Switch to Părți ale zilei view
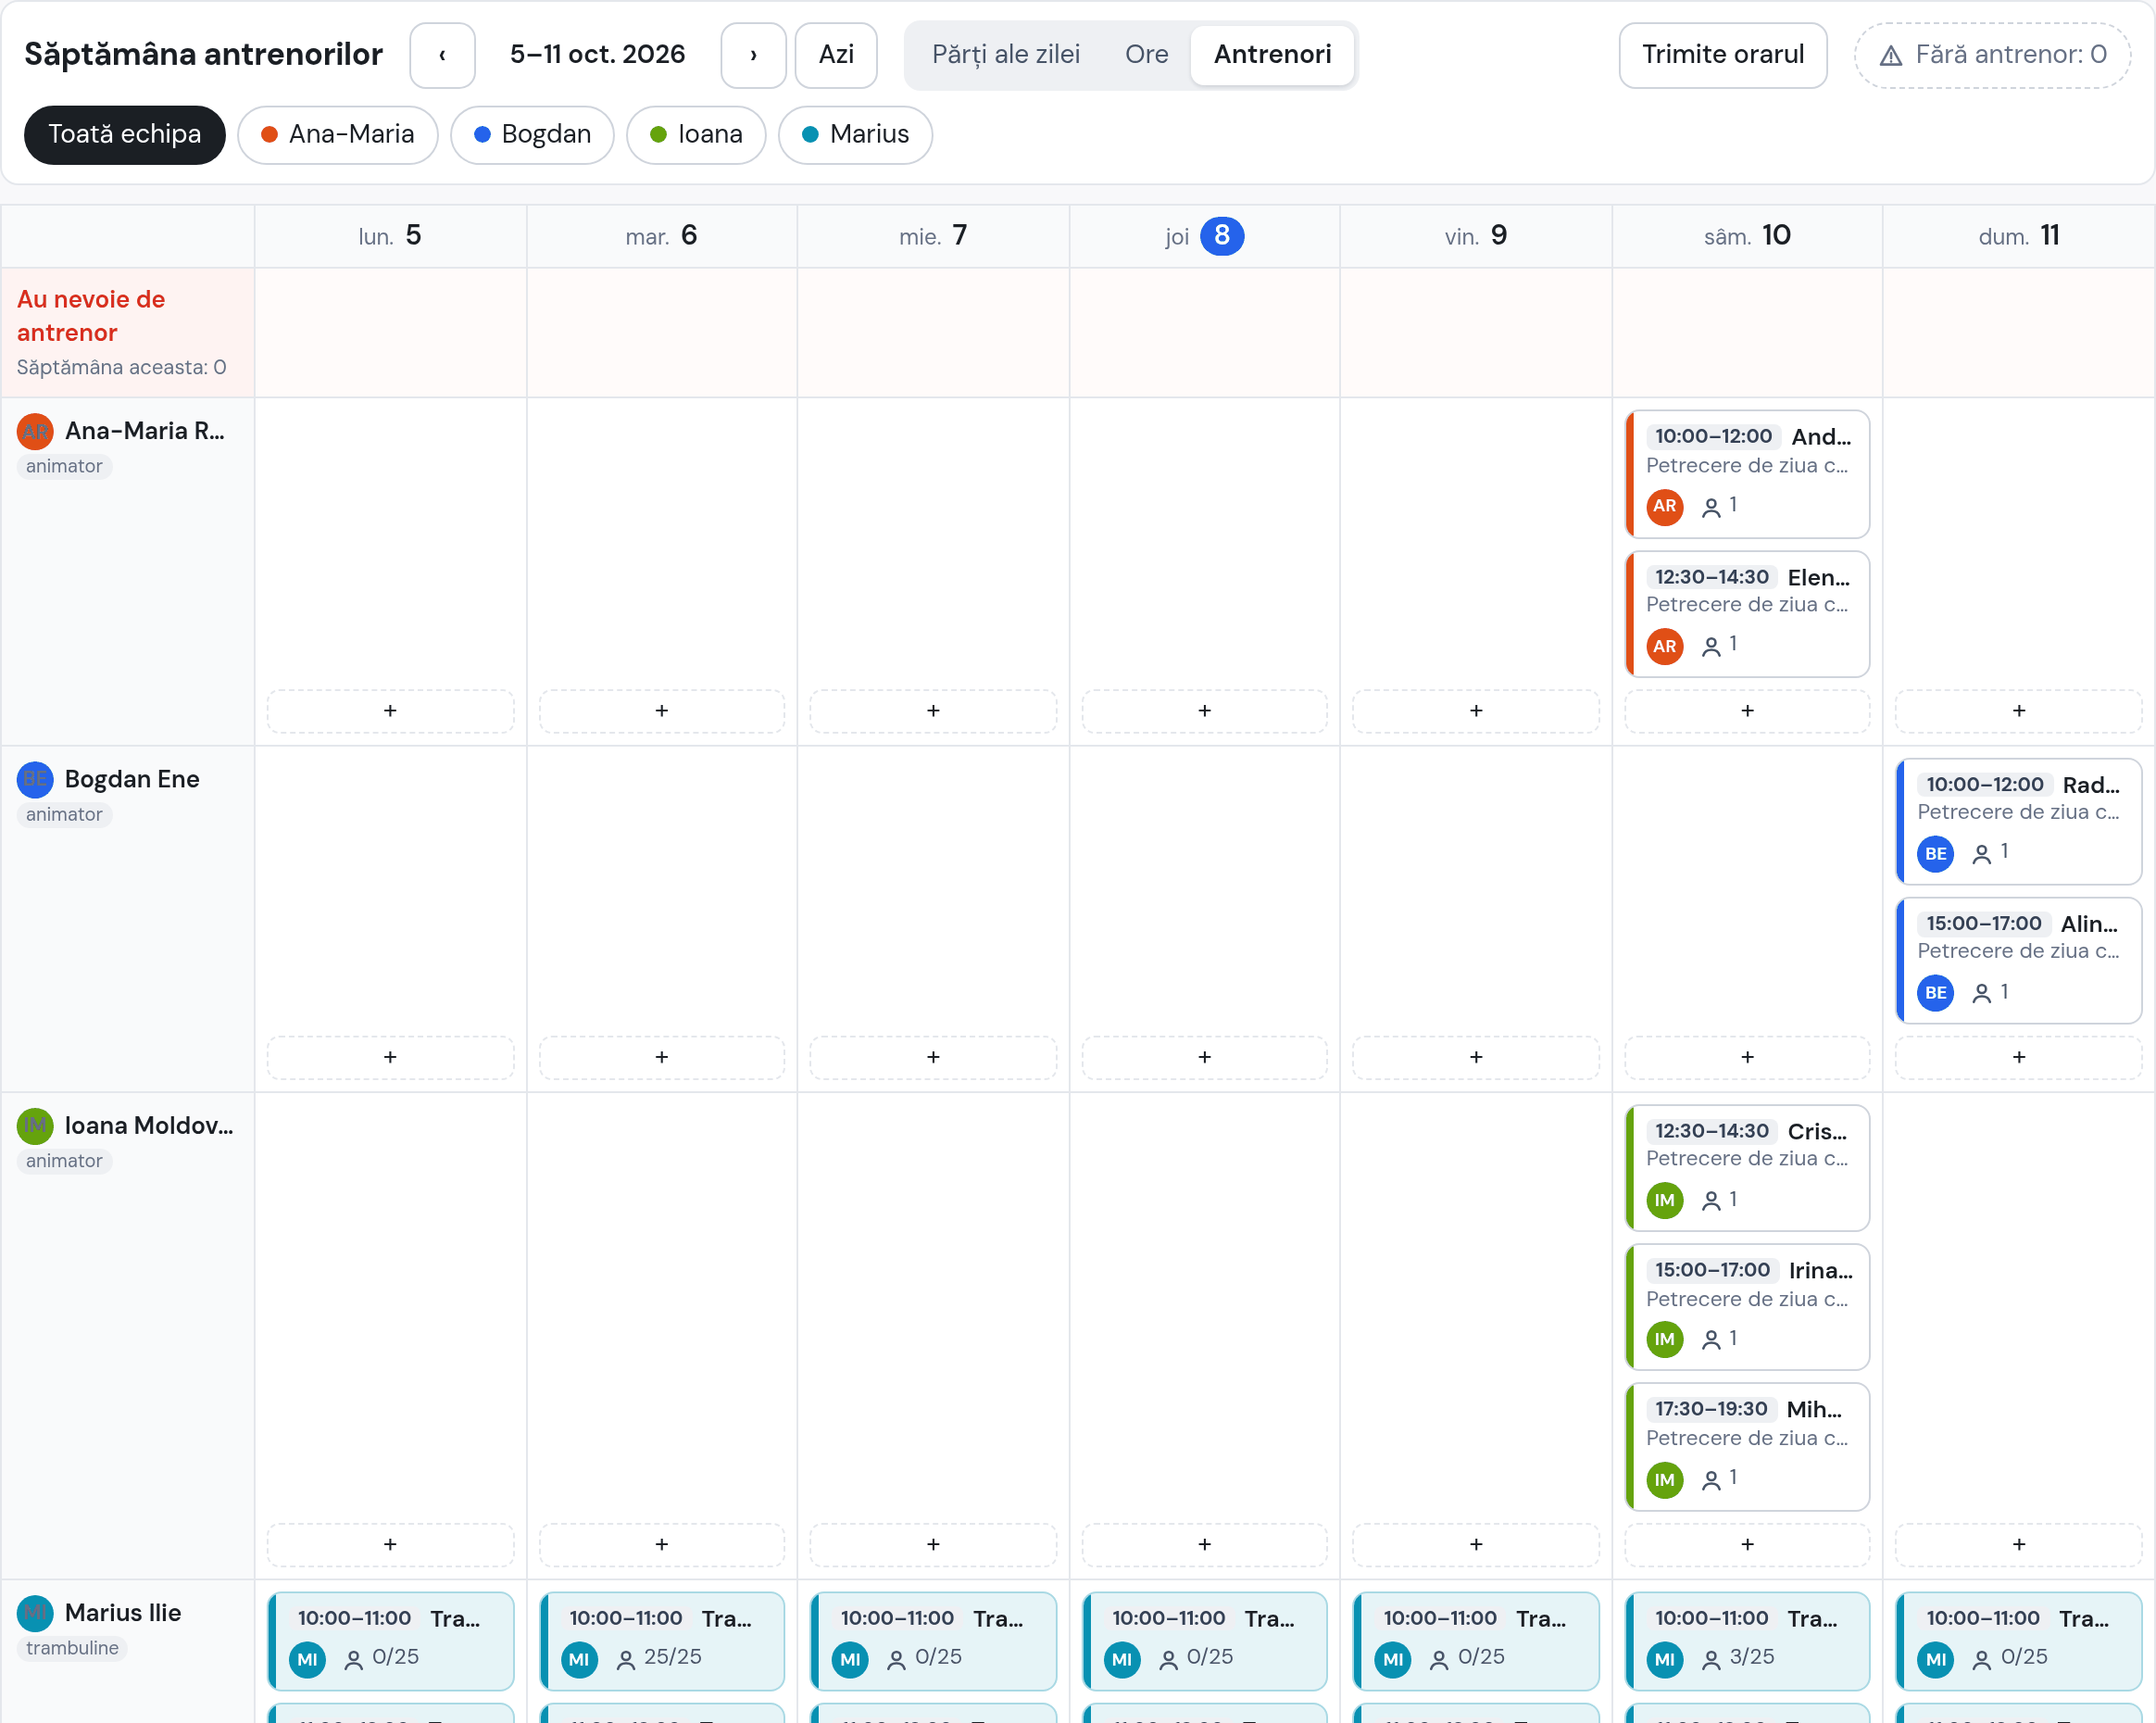Image resolution: width=2156 pixels, height=1723 pixels. click(1005, 55)
